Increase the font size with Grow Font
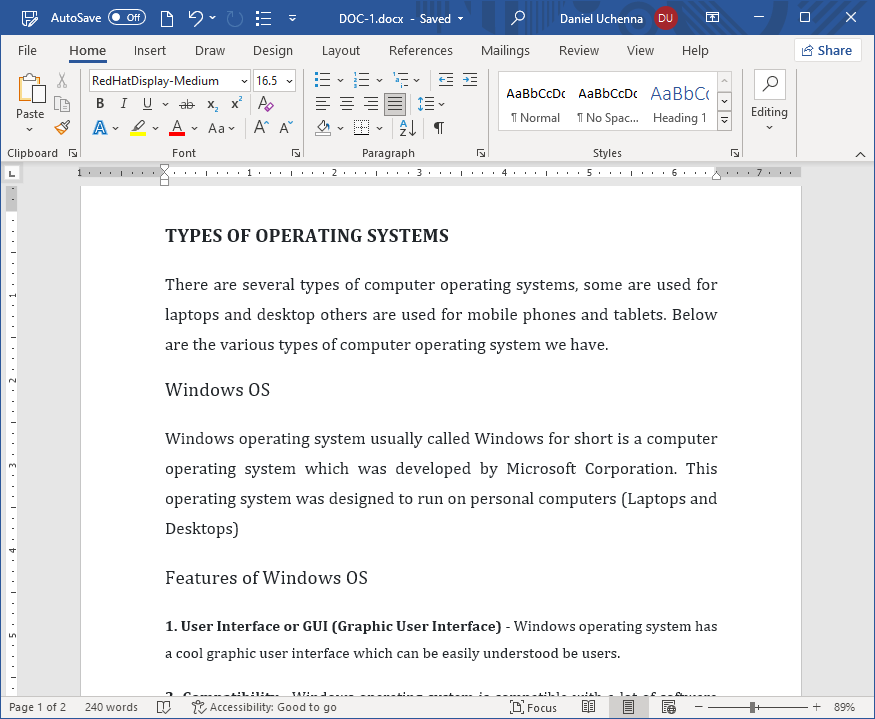Viewport: 875px width, 719px height. pyautogui.click(x=259, y=127)
